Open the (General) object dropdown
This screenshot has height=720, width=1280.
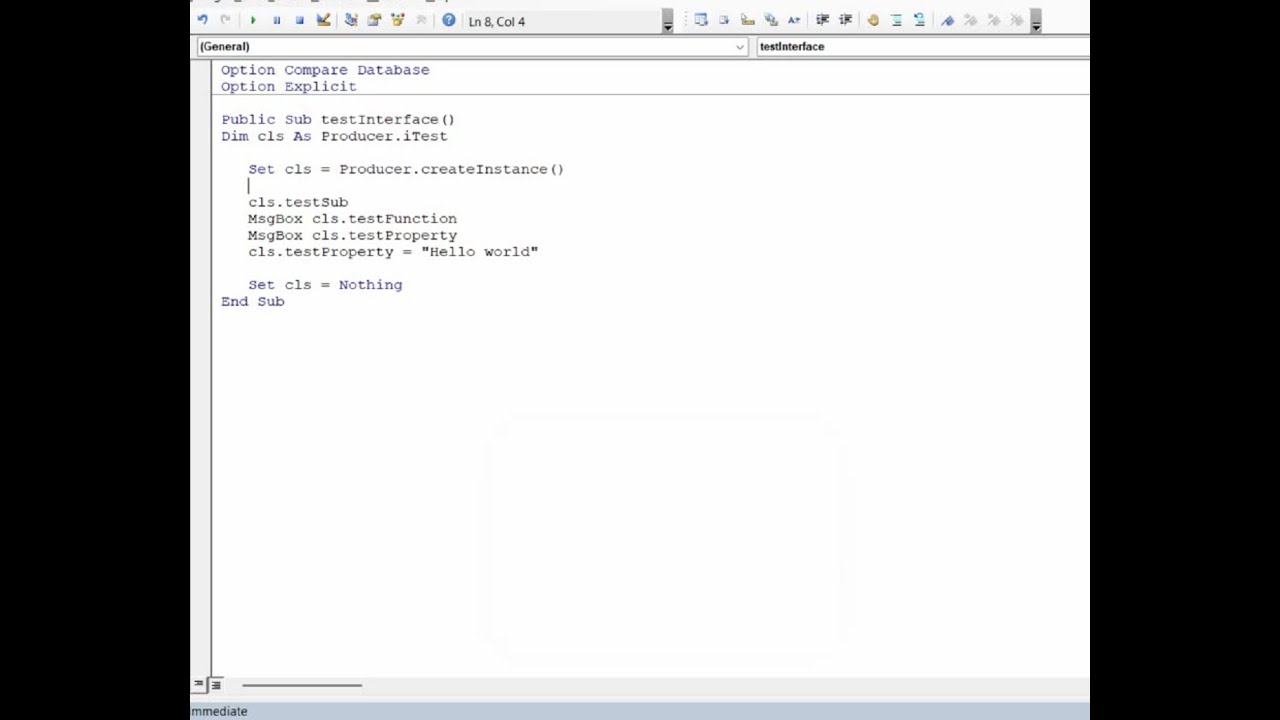[739, 46]
